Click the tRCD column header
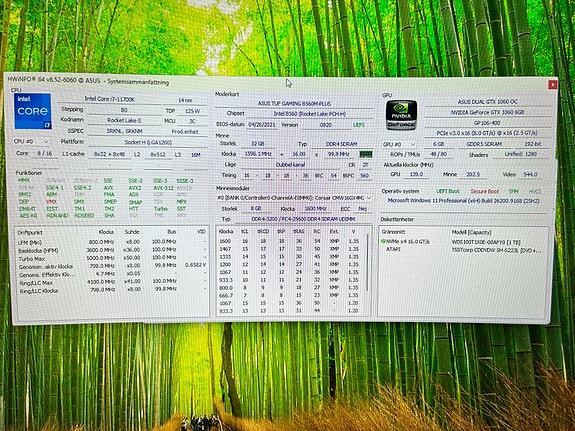Image resolution: width=575 pixels, height=431 pixels. tap(263, 231)
